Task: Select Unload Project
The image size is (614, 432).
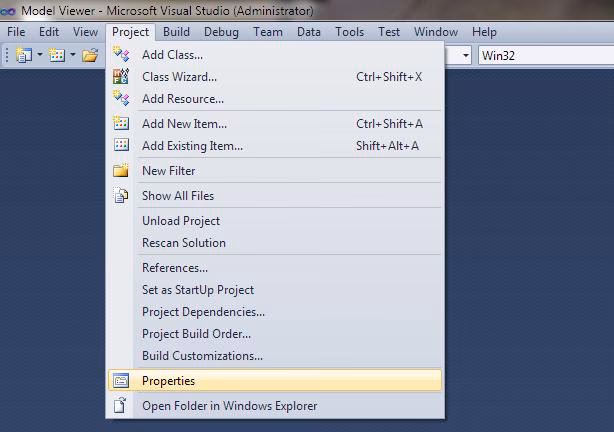Action: pyautogui.click(x=275, y=221)
